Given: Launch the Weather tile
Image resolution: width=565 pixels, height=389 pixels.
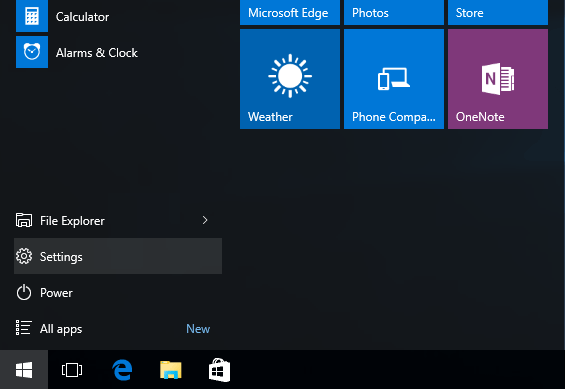Looking at the screenshot, I should tap(290, 79).
